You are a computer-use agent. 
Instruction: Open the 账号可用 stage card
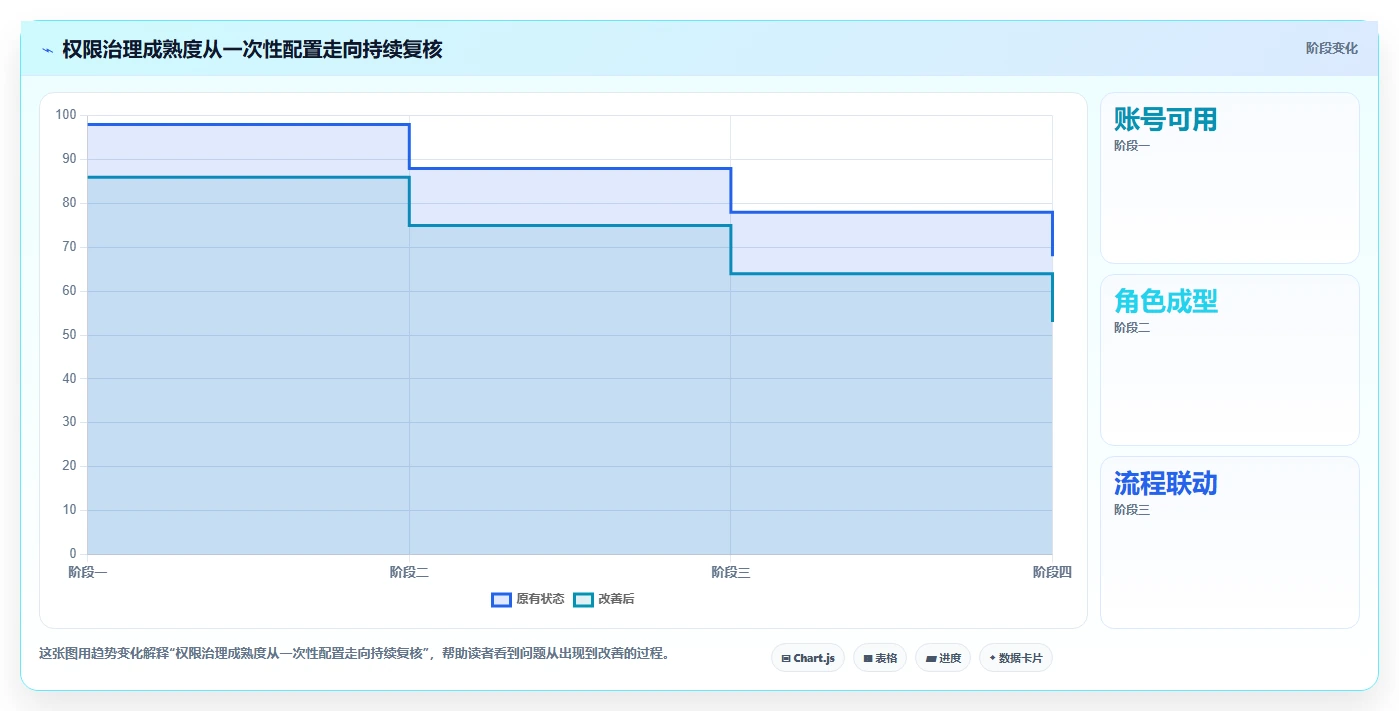(1230, 178)
